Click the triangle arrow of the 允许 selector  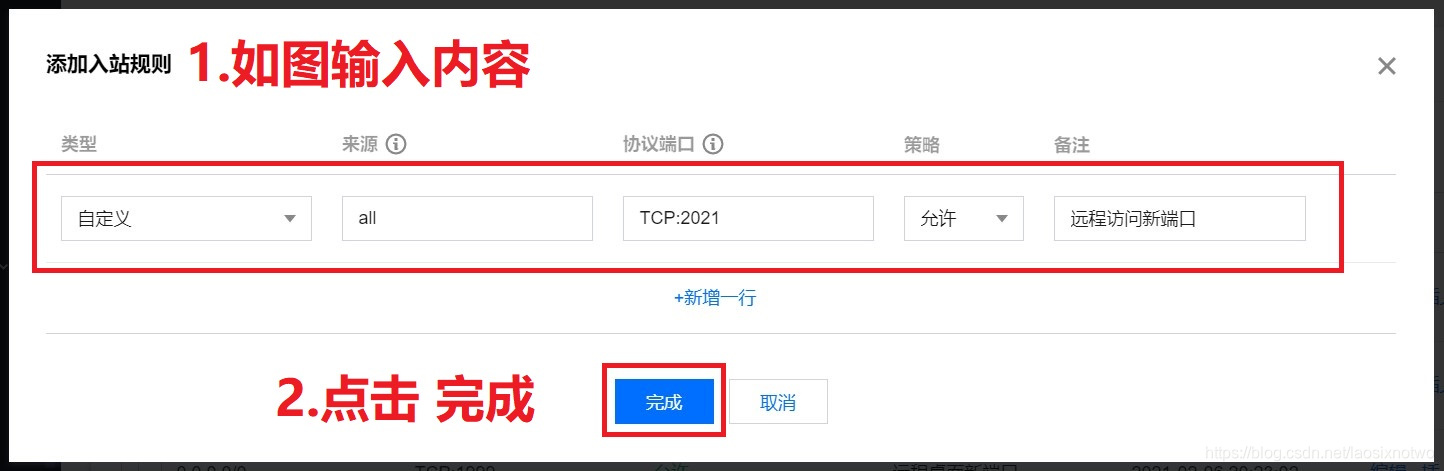(x=1002, y=219)
